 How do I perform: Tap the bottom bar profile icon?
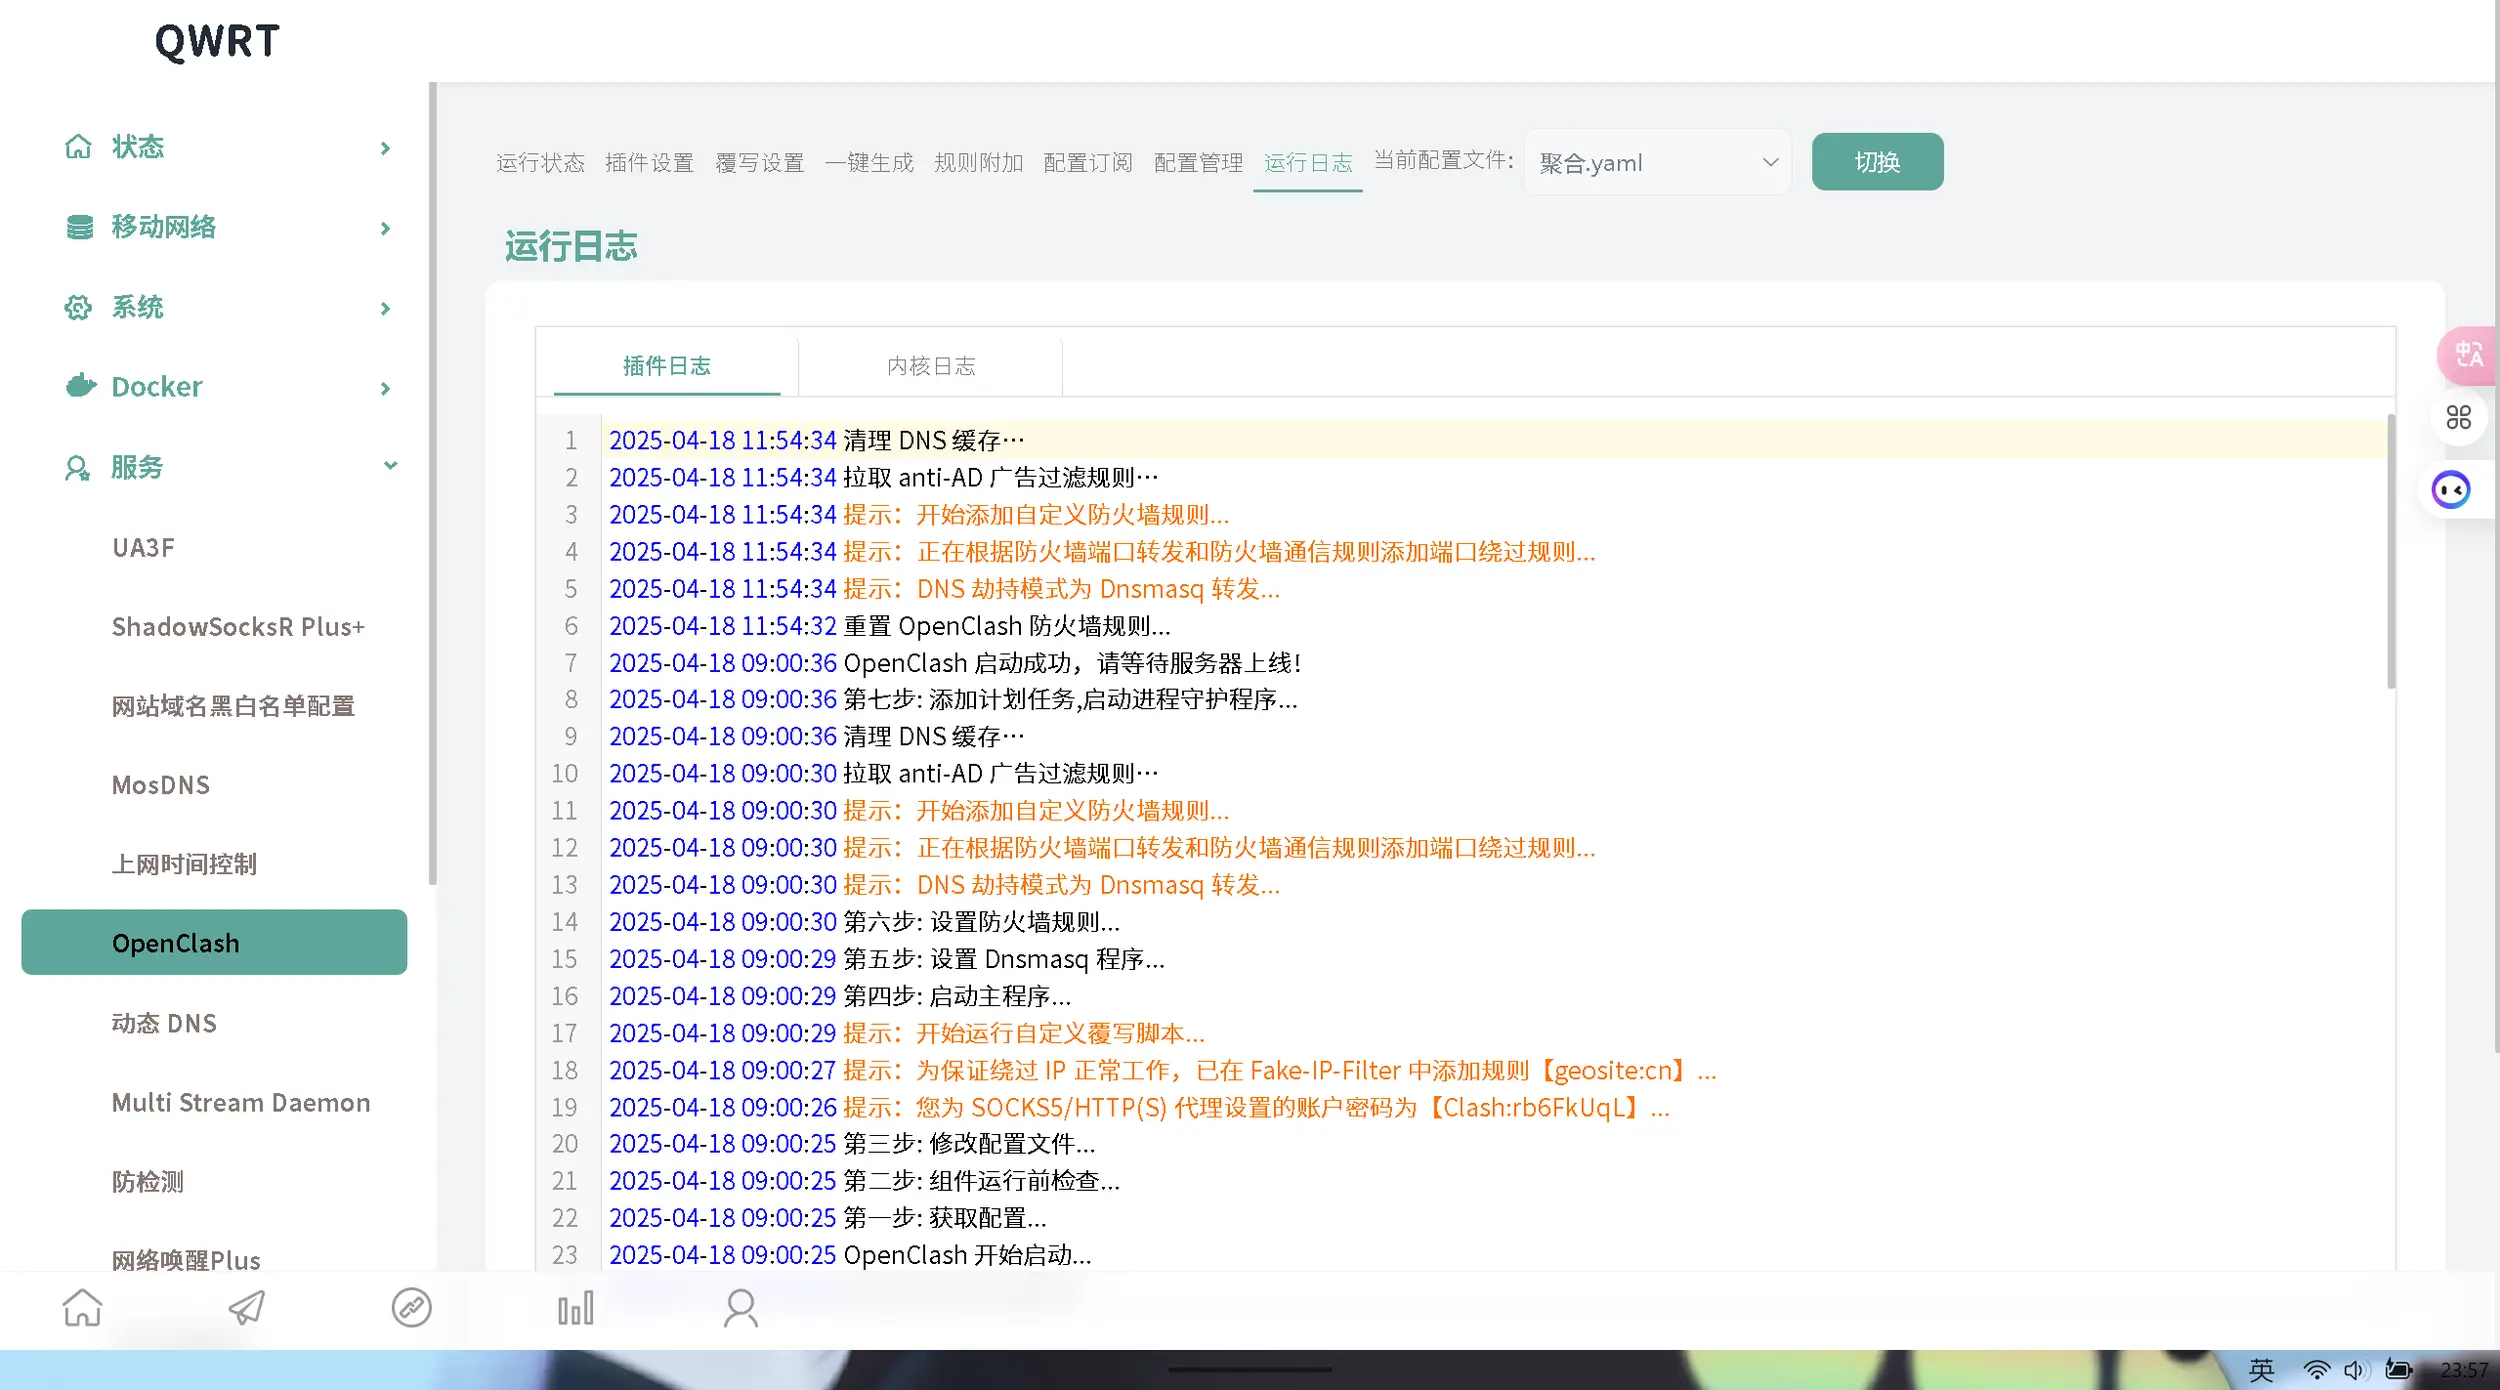(741, 1308)
